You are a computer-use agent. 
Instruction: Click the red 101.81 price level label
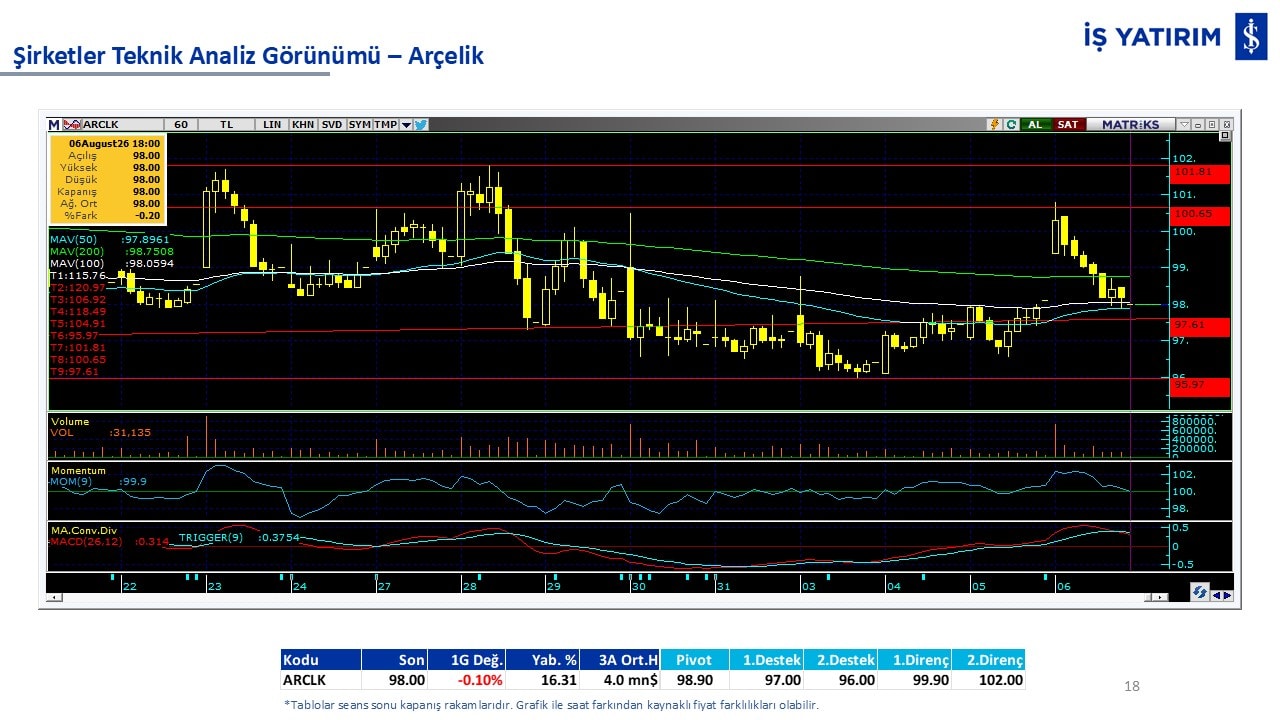point(1199,174)
